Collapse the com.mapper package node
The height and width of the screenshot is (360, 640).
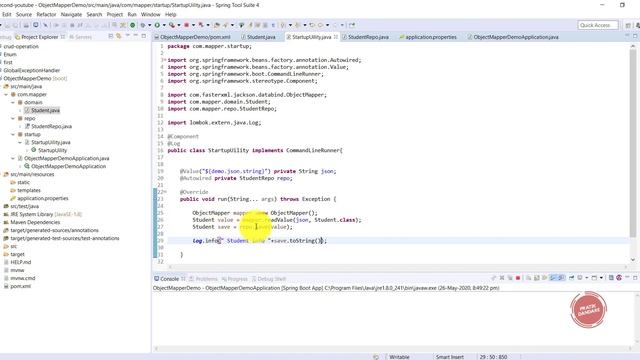pyautogui.click(x=6, y=94)
